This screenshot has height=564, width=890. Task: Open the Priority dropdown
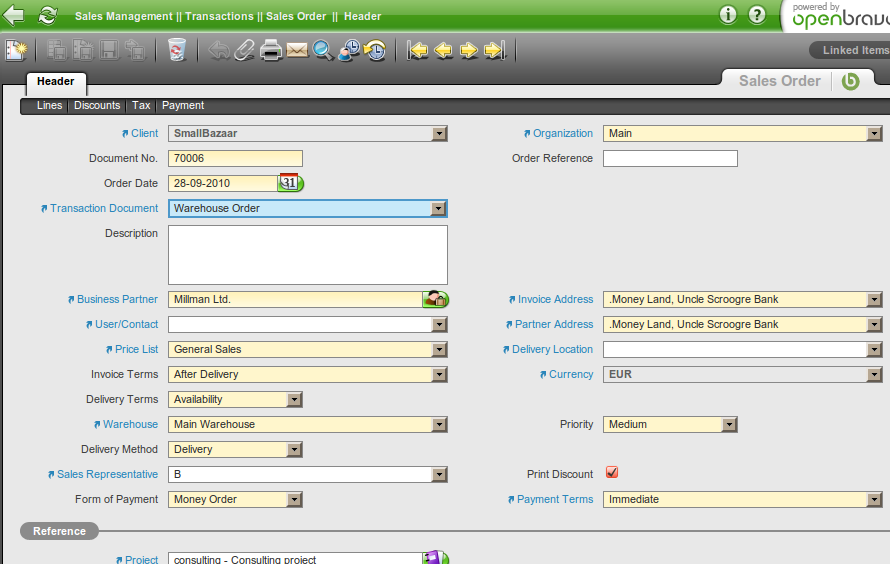coord(729,425)
